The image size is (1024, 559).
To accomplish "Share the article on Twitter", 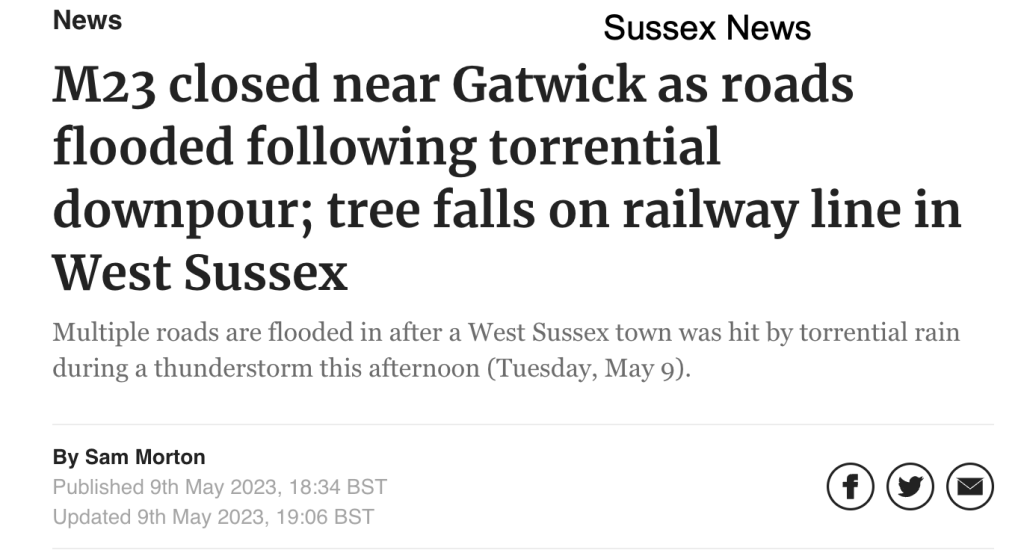I will coord(910,487).
